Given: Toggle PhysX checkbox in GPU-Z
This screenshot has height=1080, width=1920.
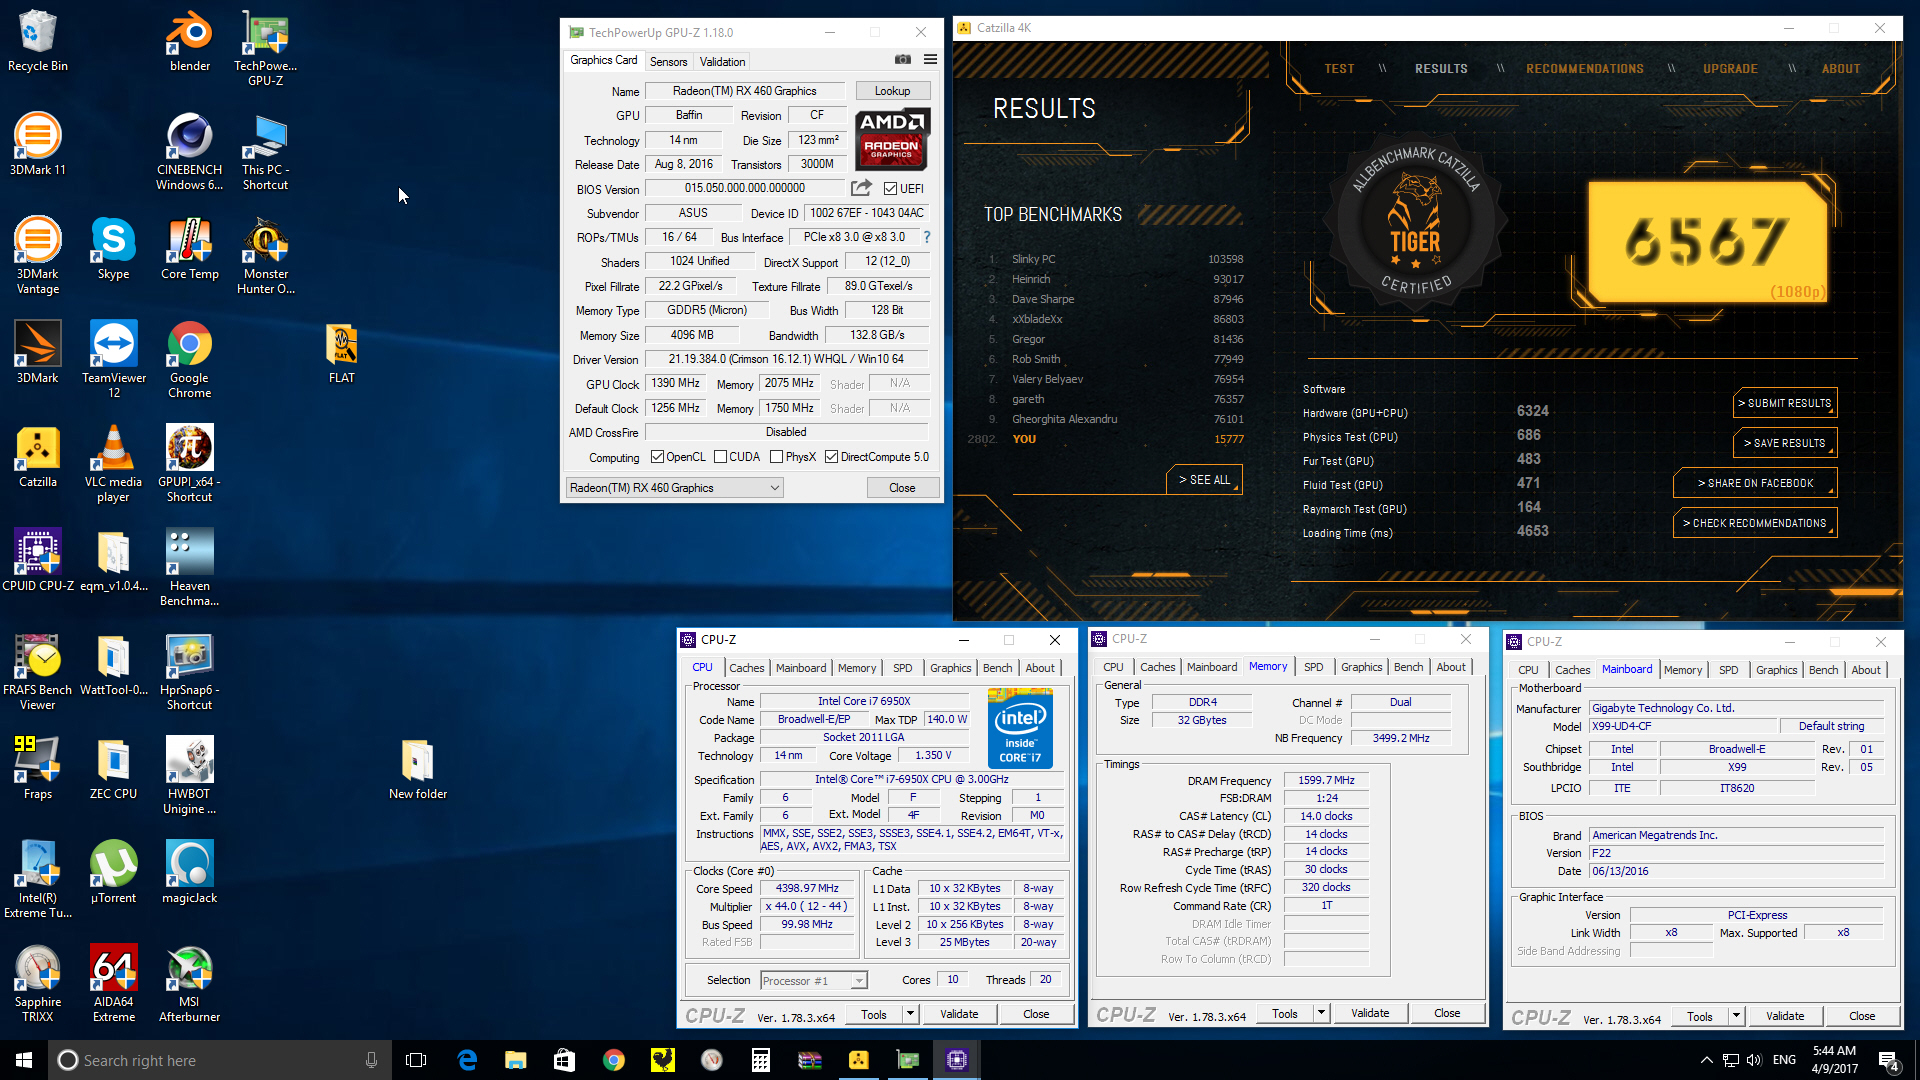Looking at the screenshot, I should pyautogui.click(x=776, y=457).
